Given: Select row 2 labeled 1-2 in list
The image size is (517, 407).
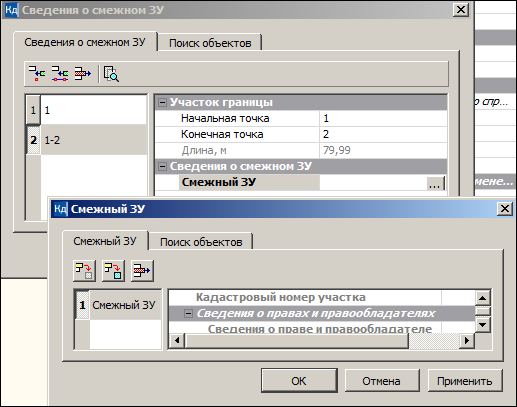Looking at the screenshot, I should pos(87,140).
